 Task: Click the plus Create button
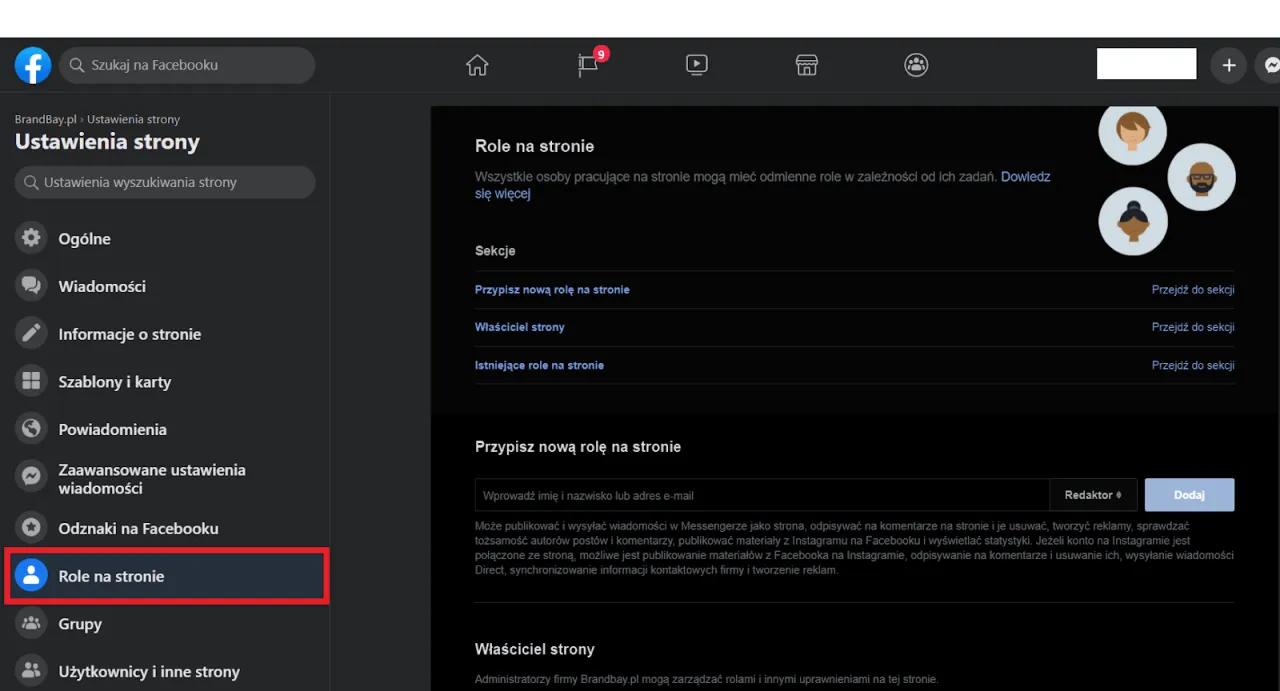(x=1229, y=66)
